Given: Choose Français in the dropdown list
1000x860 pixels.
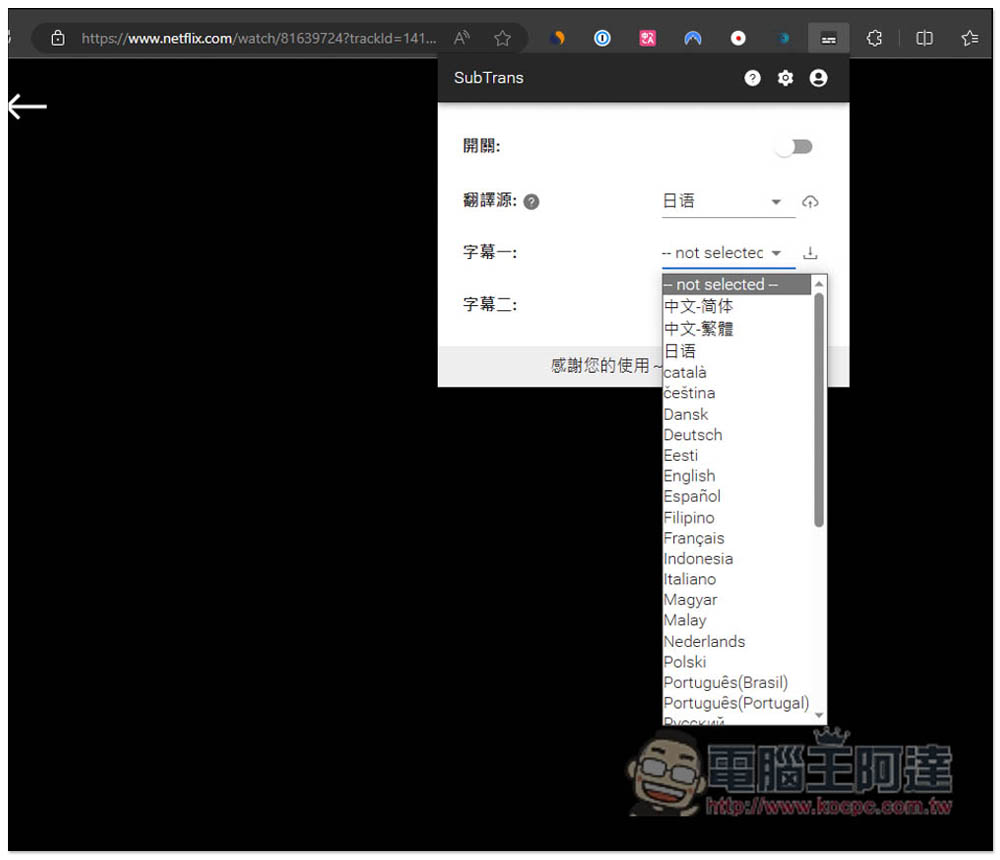Looking at the screenshot, I should pos(694,538).
